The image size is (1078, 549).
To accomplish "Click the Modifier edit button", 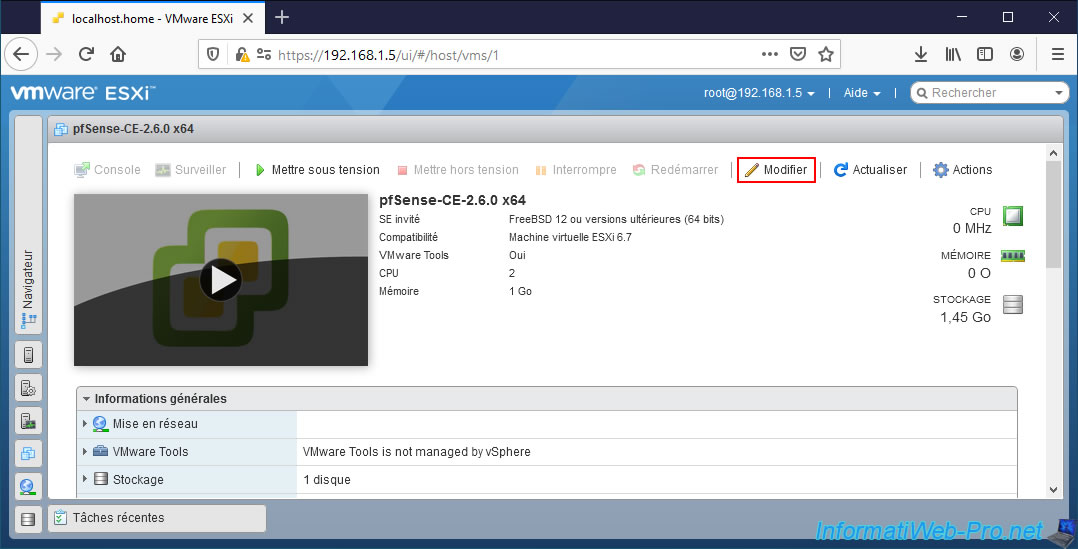I will tap(776, 170).
